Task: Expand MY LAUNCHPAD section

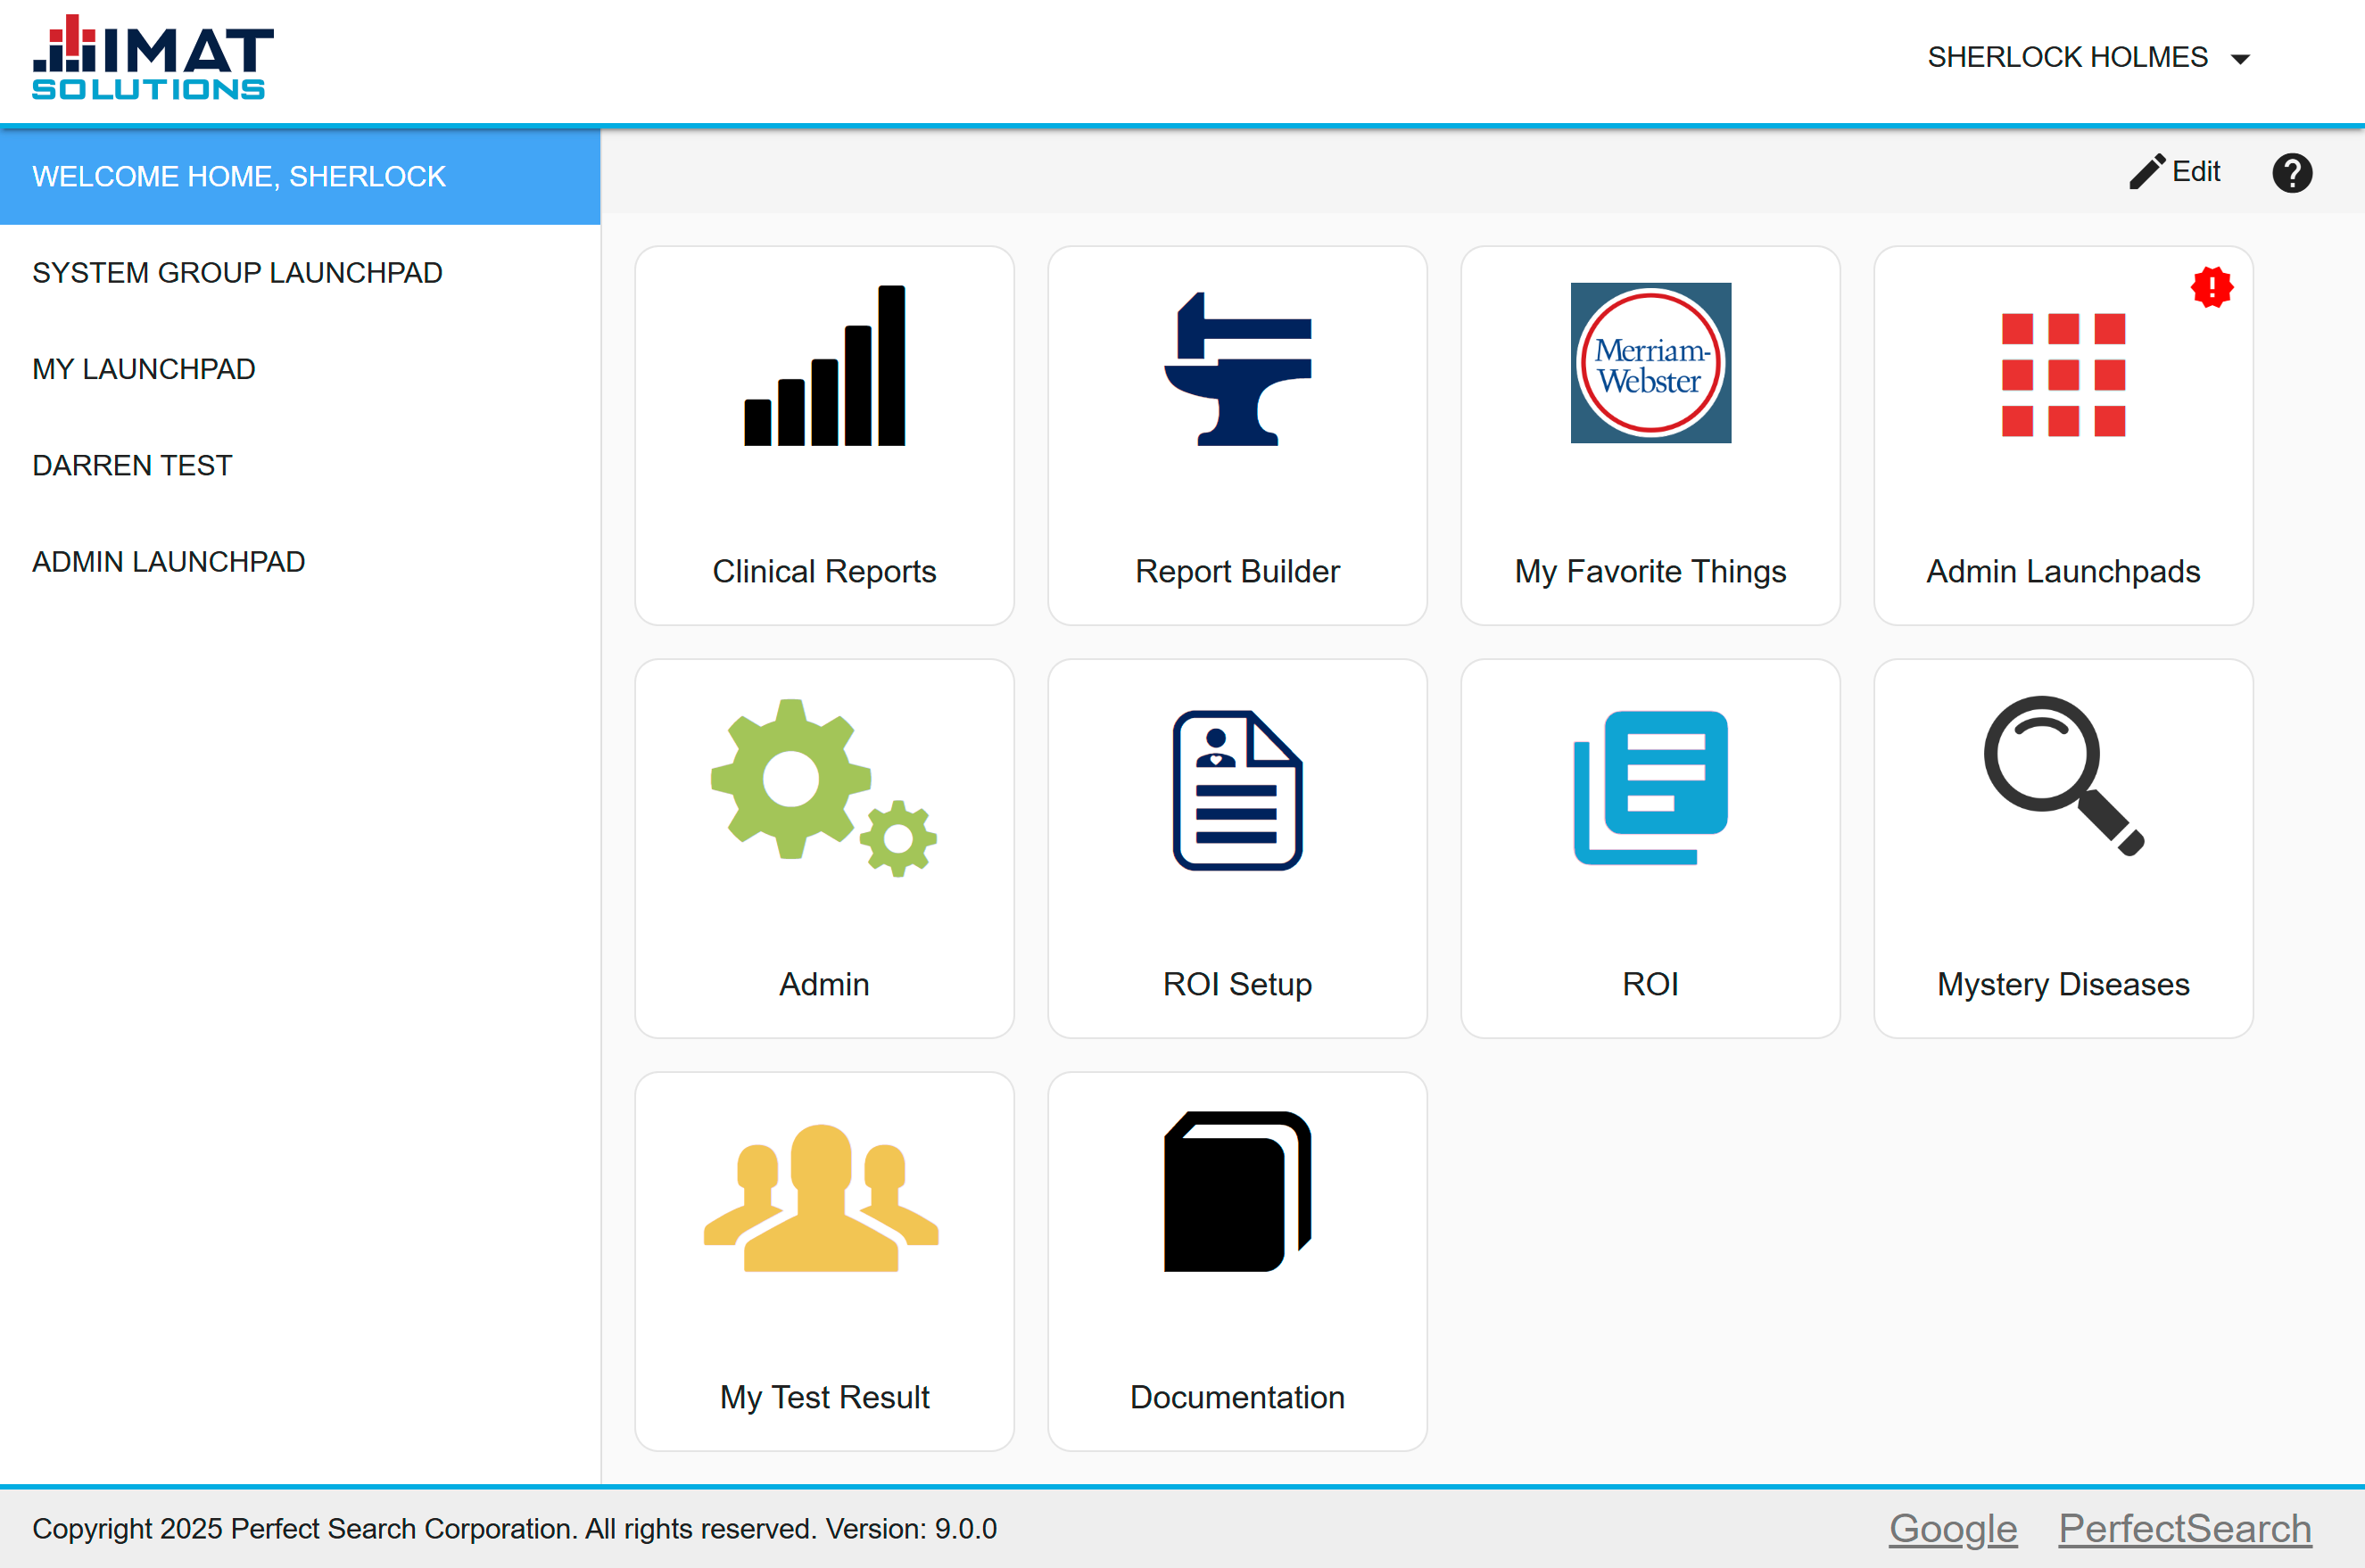Action: (147, 369)
